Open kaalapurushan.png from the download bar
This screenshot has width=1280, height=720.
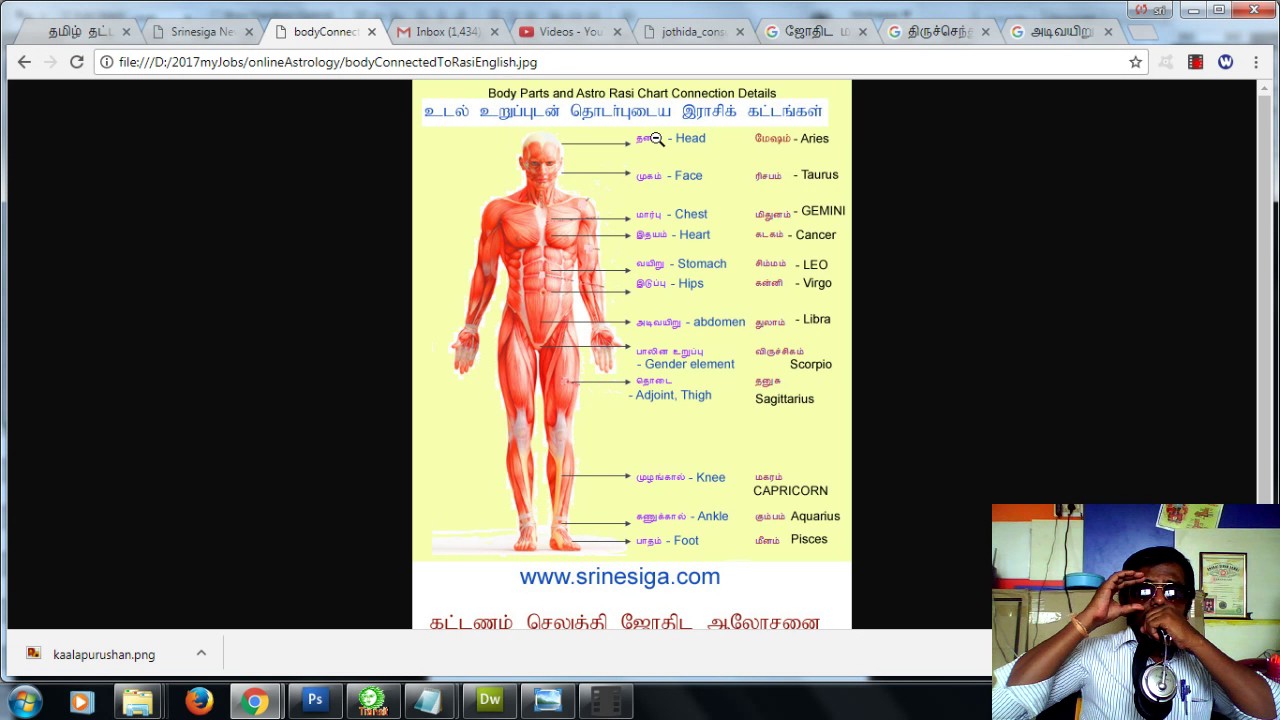[x=103, y=654]
